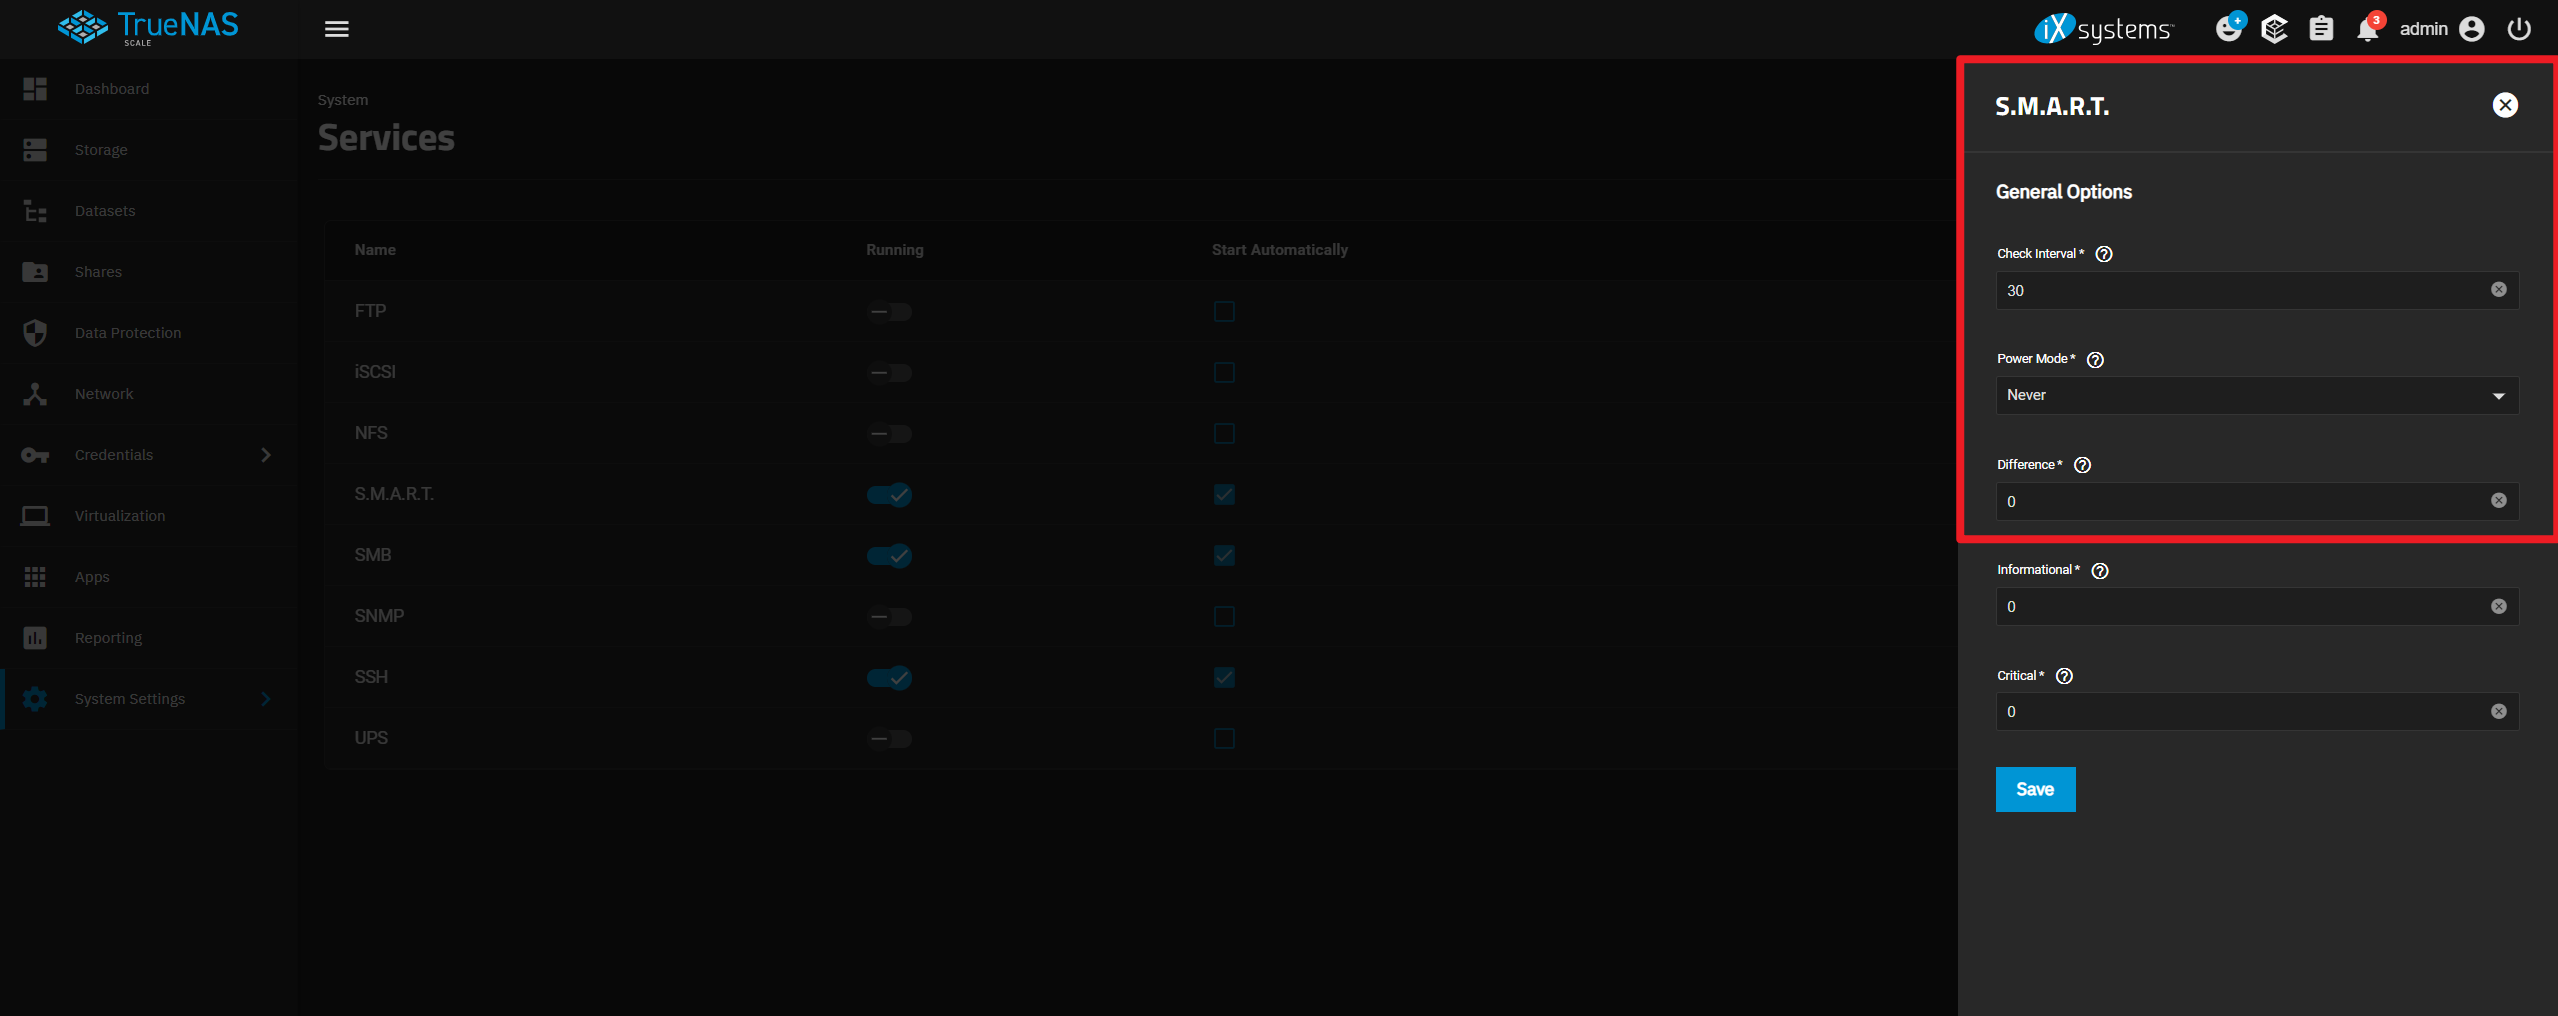Click help icon next to Check Interval
The height and width of the screenshot is (1016, 2558).
2104,254
